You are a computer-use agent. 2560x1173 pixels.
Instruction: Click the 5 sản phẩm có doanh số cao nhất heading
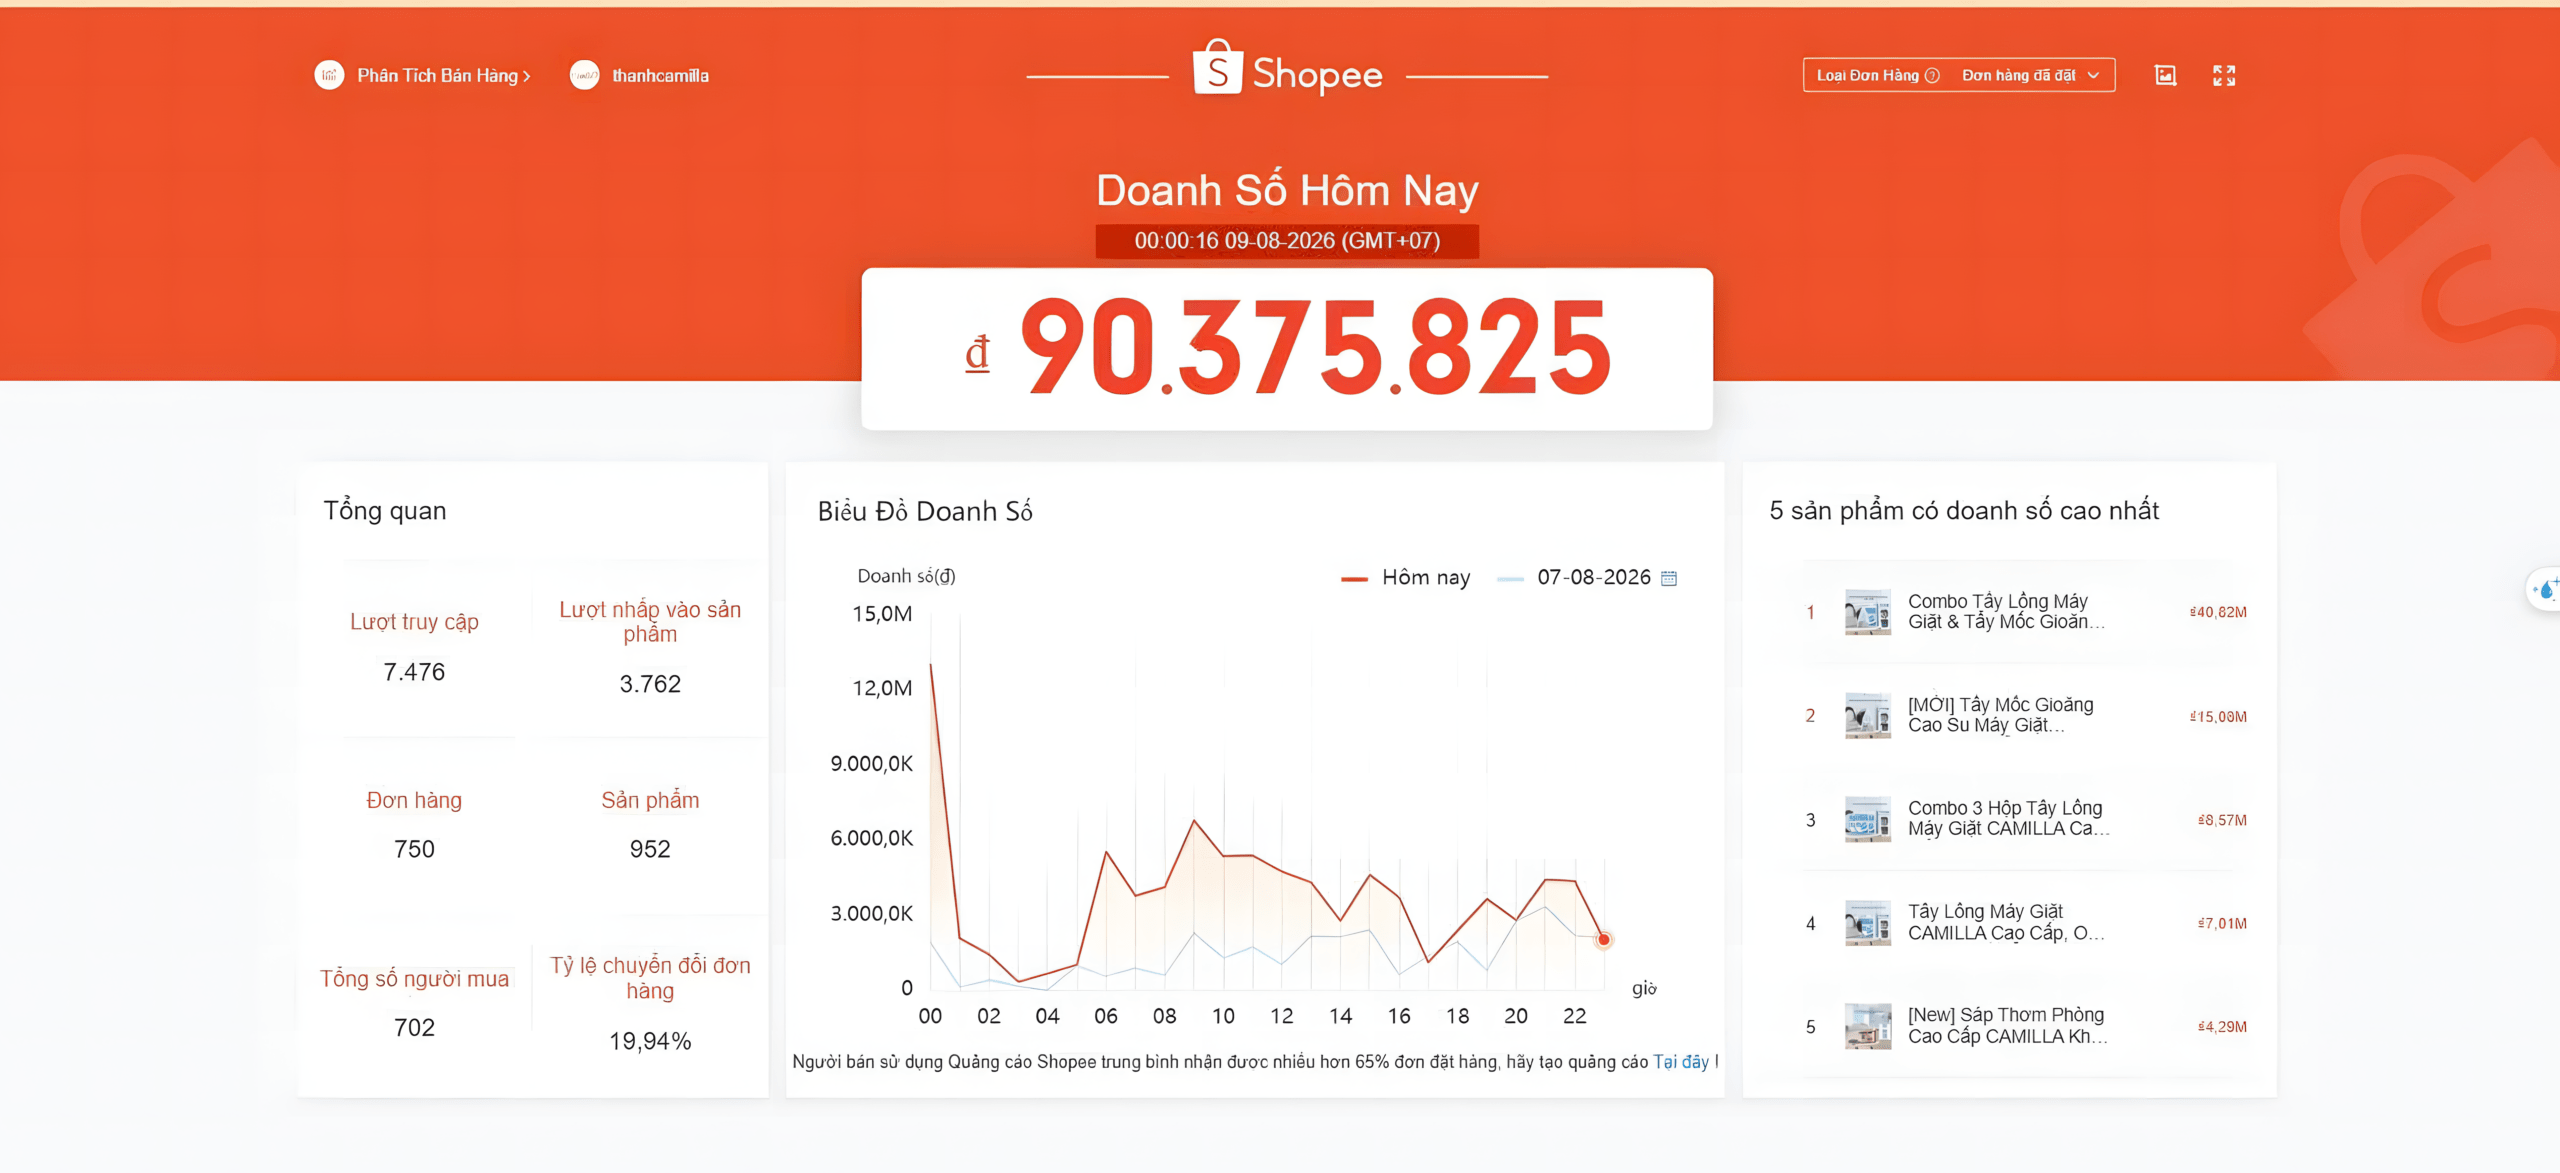1964,511
